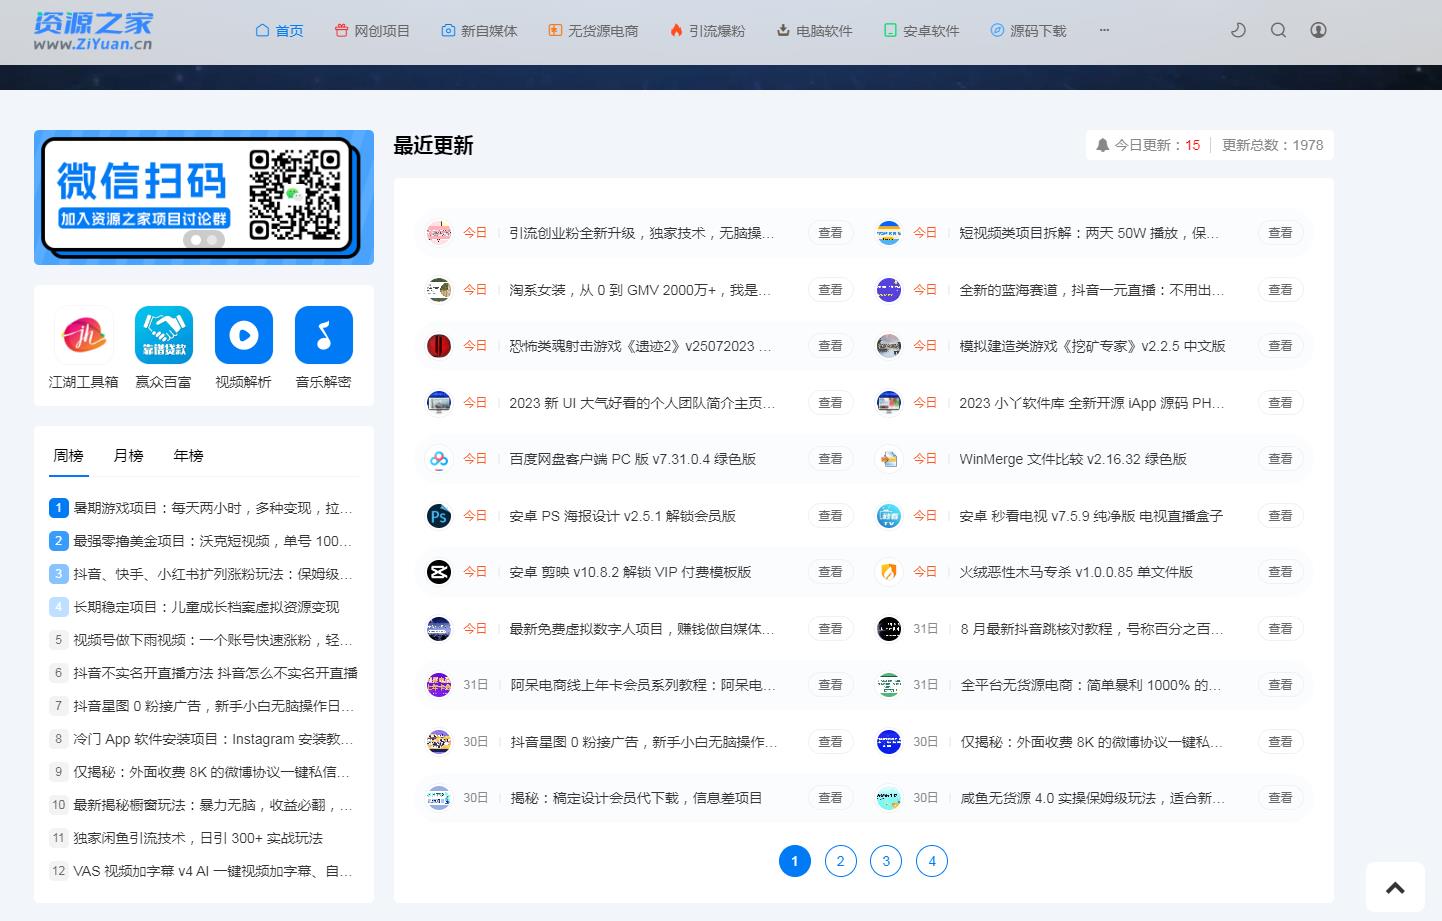Click the 火绒 flame avatar icon

(x=888, y=572)
